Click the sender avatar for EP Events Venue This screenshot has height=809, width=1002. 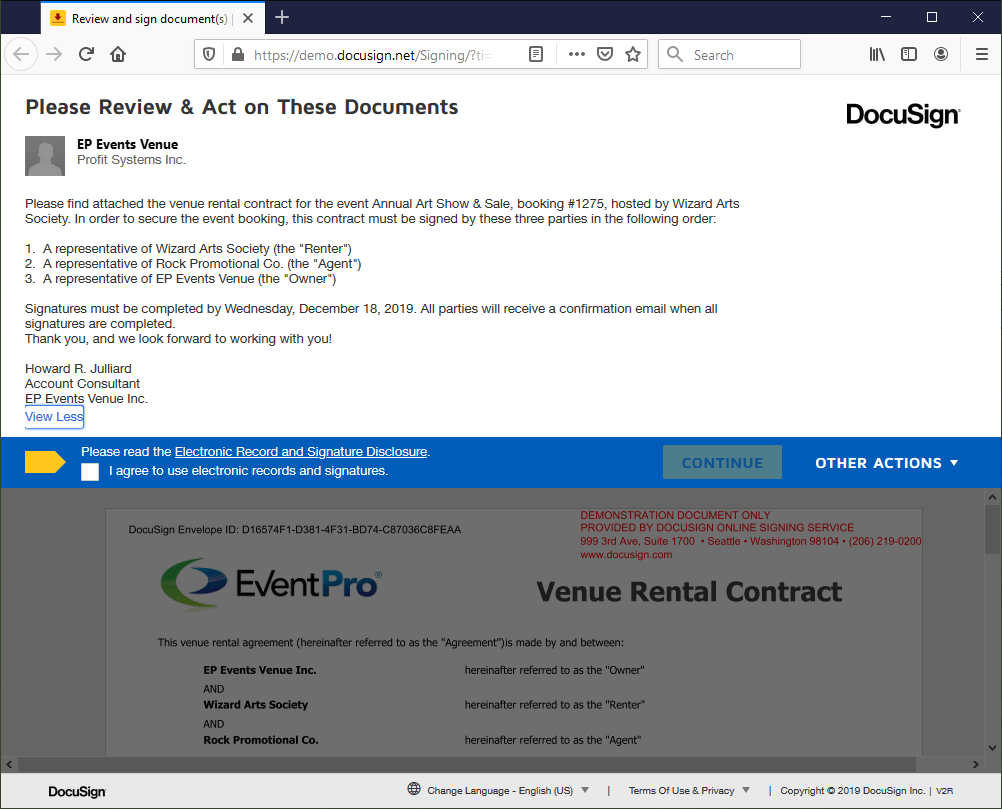(45, 155)
